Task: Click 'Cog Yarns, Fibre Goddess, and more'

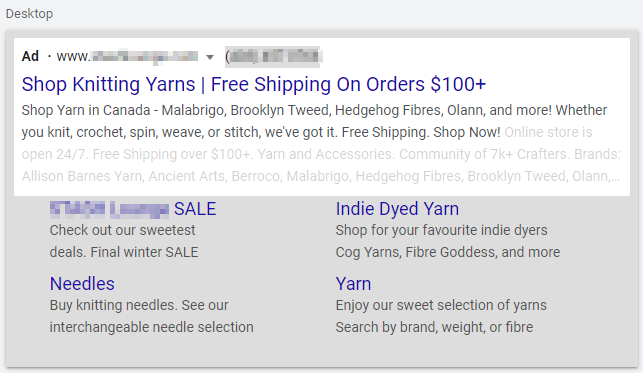Action: click(x=448, y=252)
